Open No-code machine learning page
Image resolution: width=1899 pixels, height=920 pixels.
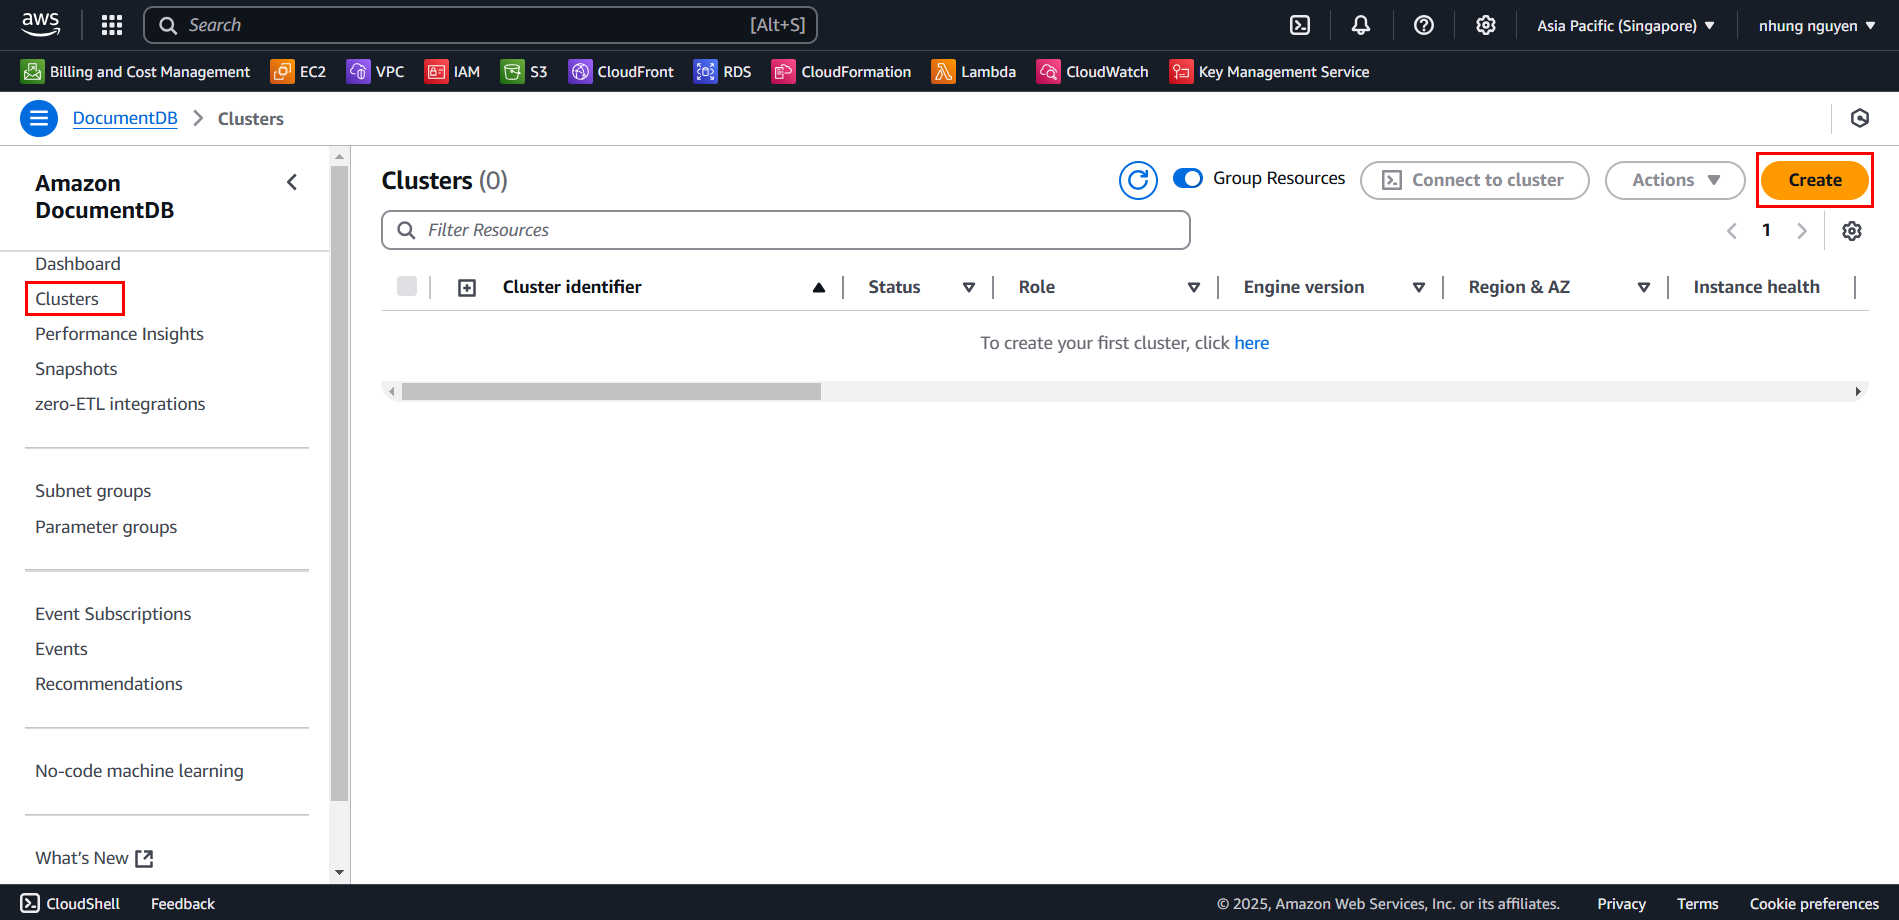point(139,771)
